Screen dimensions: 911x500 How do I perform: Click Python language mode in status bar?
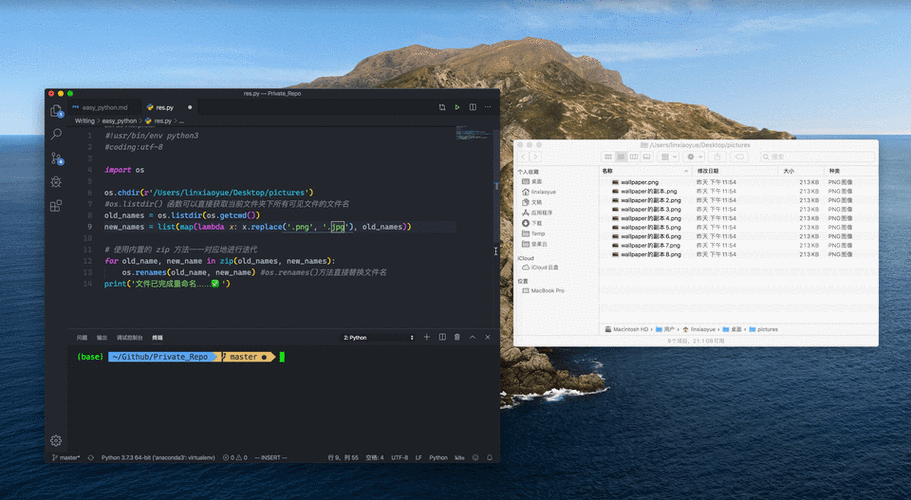(x=438, y=458)
